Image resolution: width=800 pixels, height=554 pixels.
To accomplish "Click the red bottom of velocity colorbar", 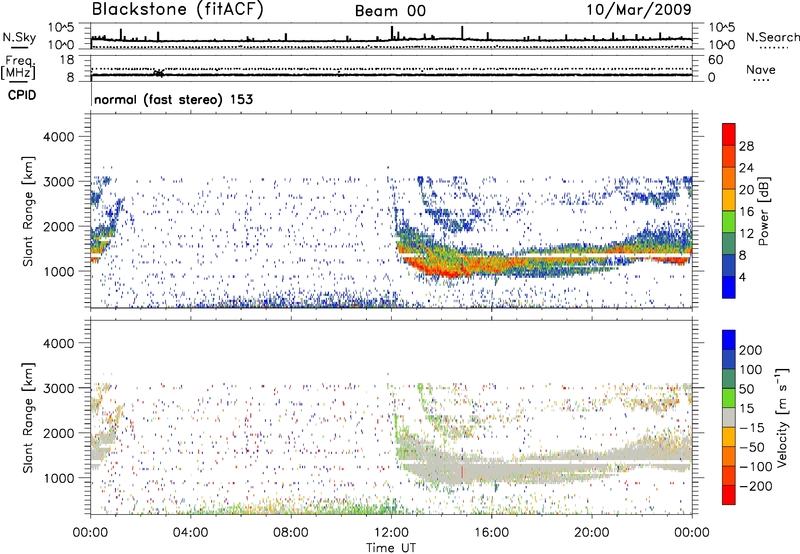I will 729,495.
